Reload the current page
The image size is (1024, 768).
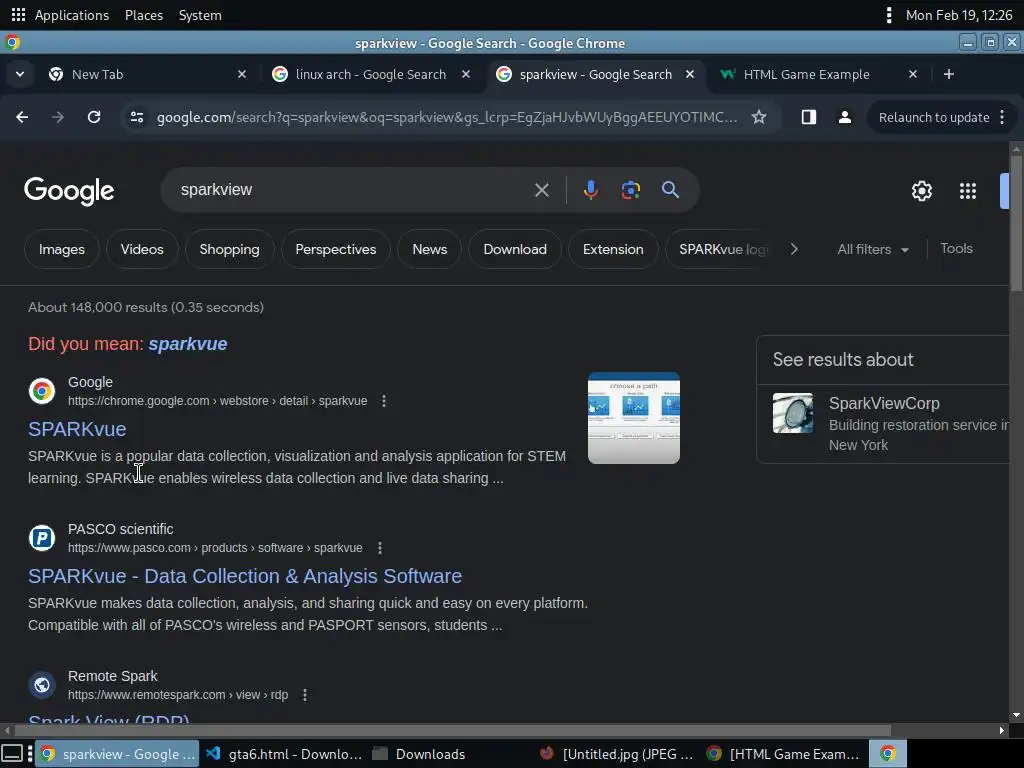[x=94, y=117]
